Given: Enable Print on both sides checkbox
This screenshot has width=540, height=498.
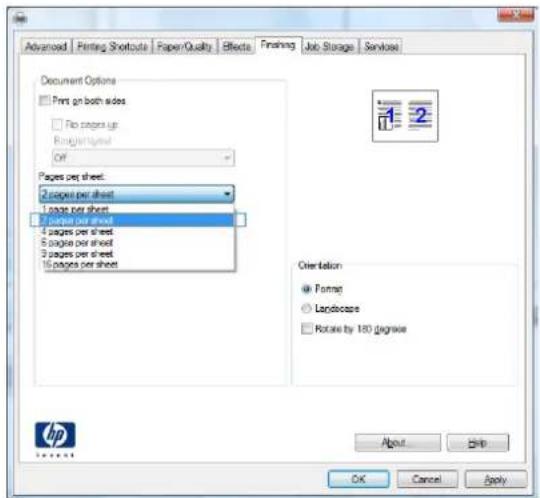Looking at the screenshot, I should (44, 101).
